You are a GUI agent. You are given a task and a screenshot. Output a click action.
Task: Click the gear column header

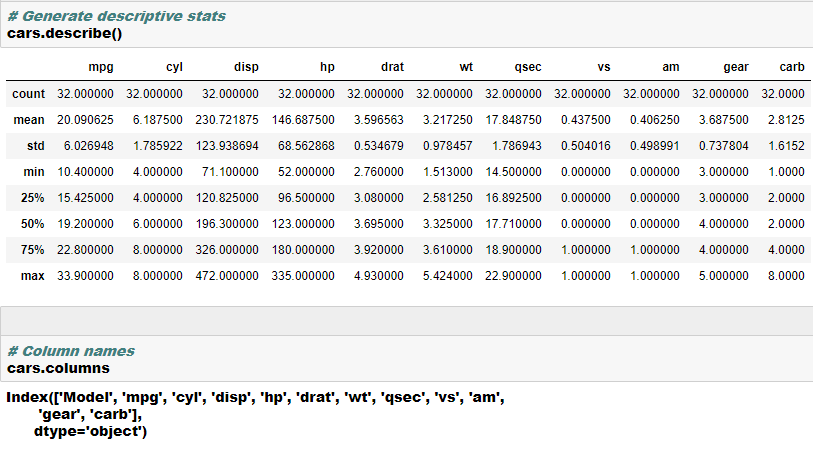(x=736, y=67)
